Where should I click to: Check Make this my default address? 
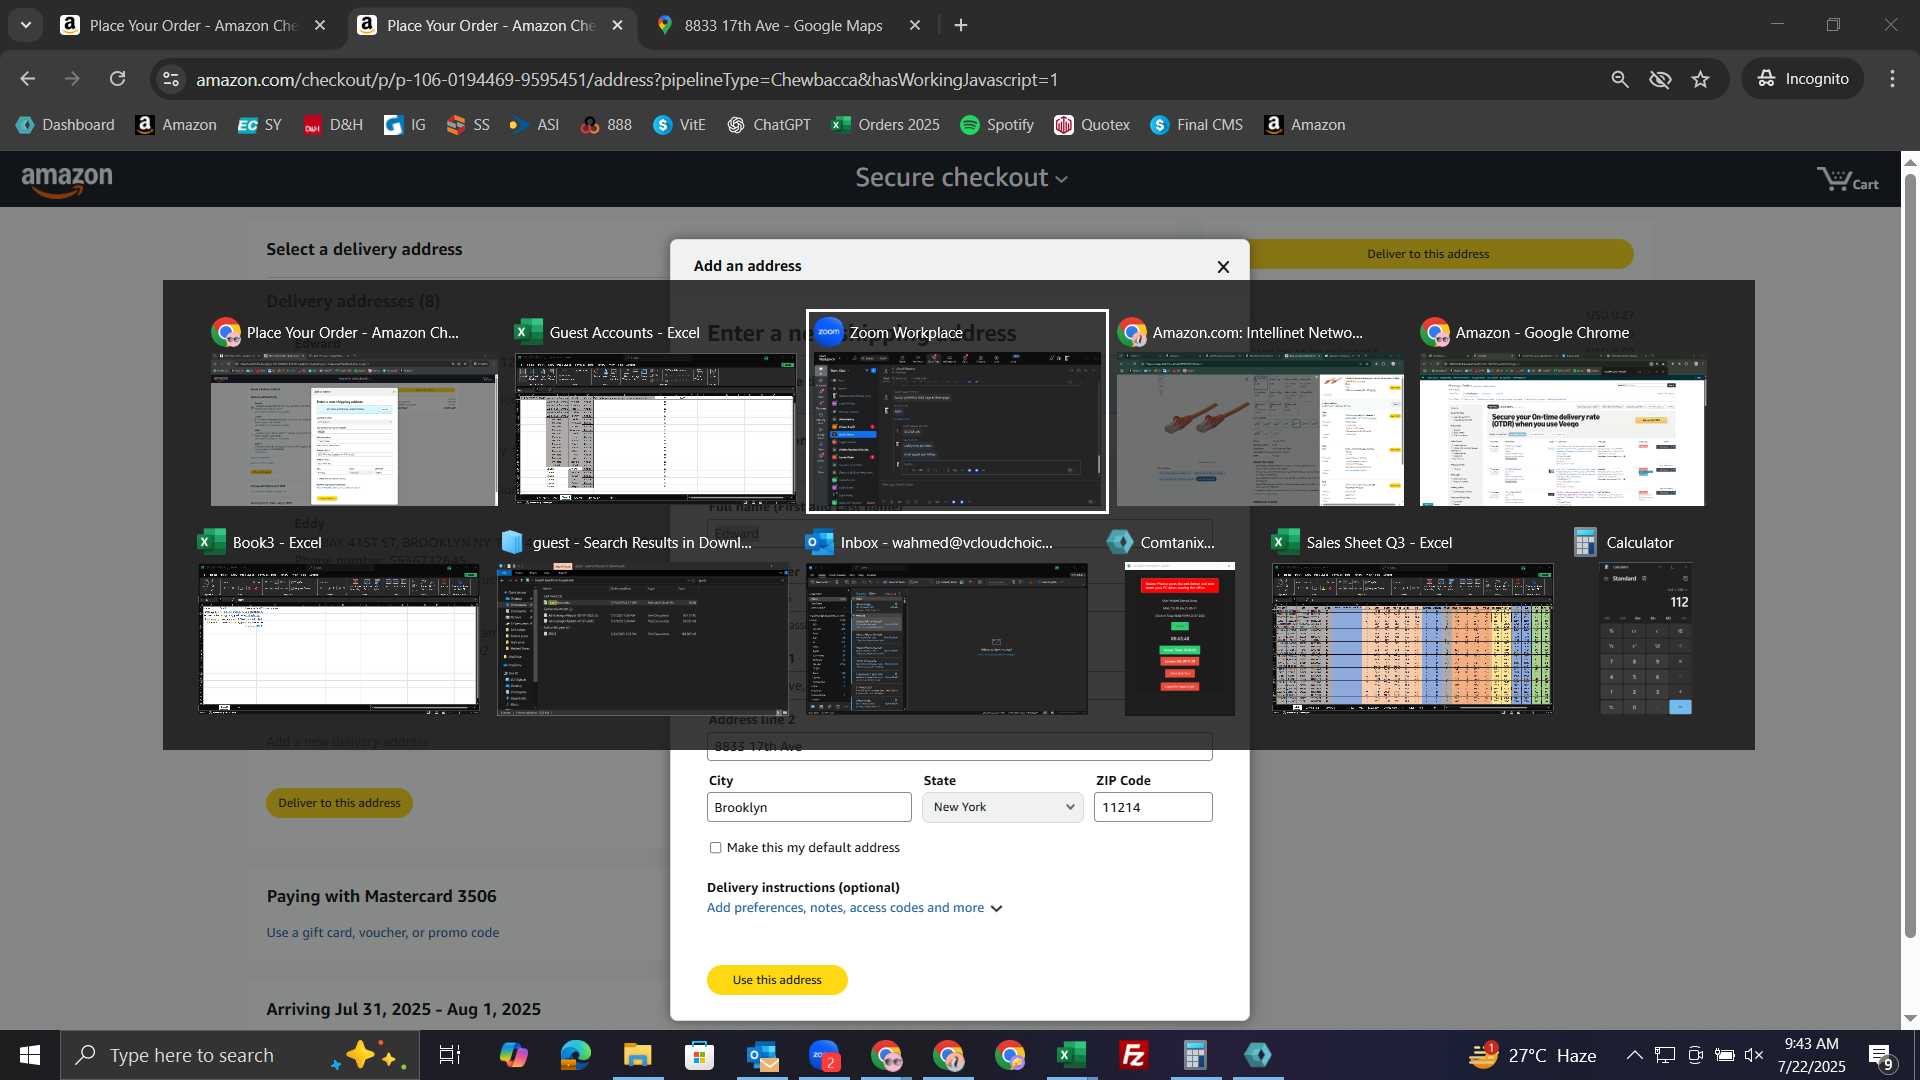[x=715, y=848]
